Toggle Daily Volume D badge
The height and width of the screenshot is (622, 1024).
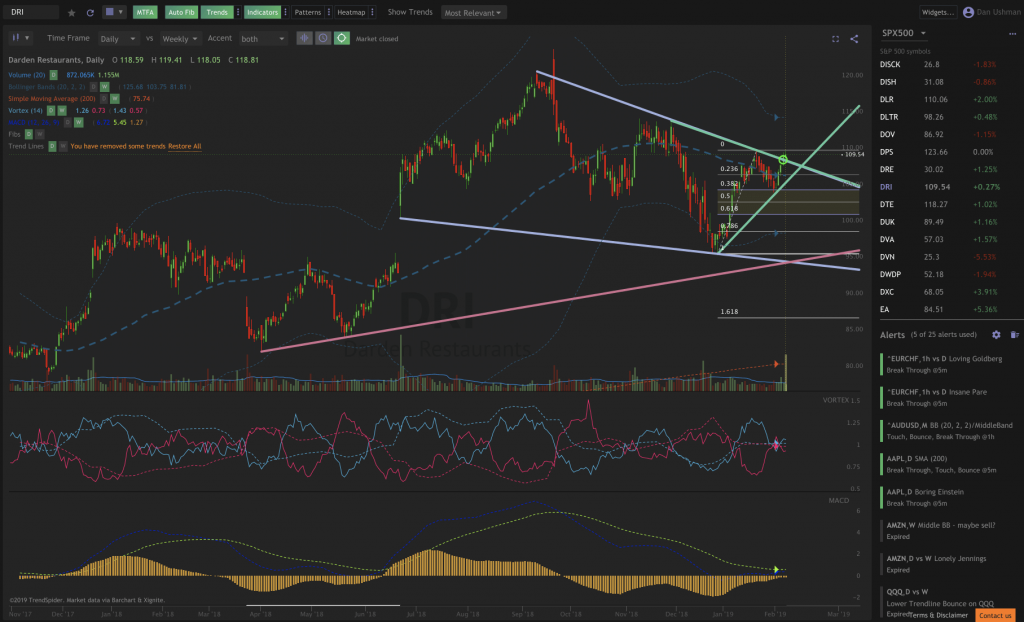click(54, 75)
